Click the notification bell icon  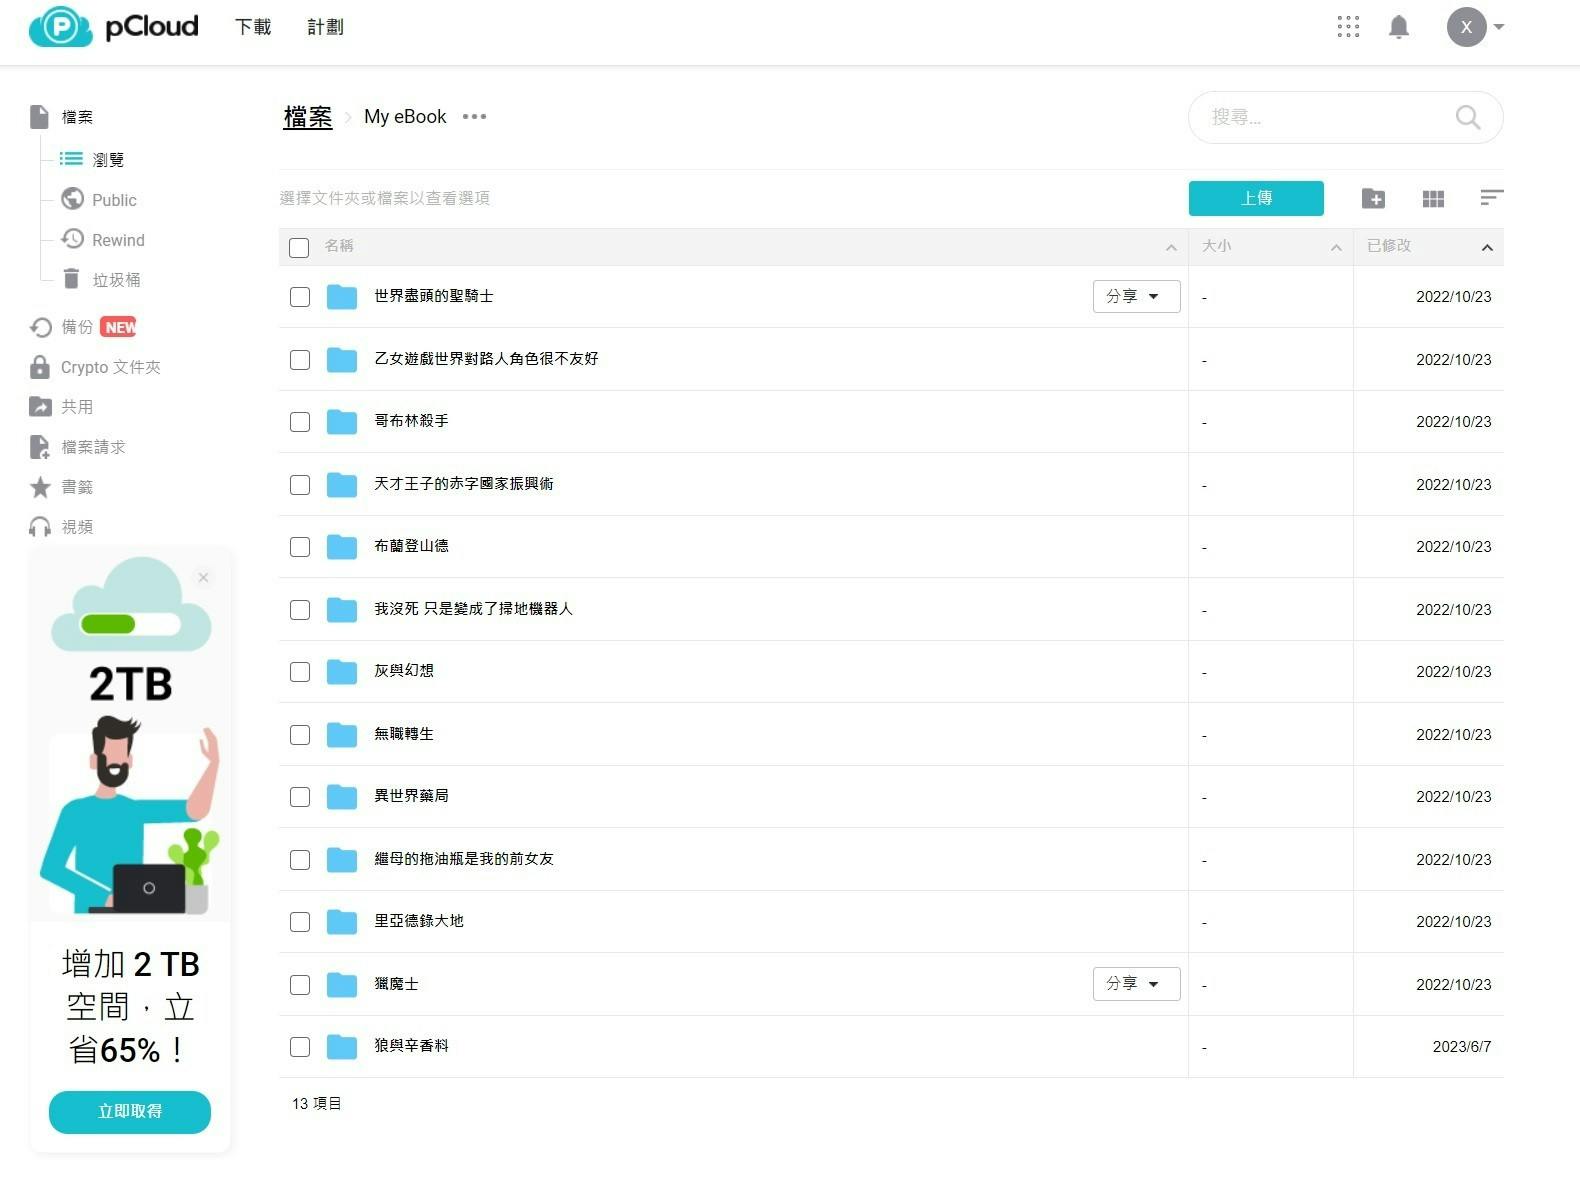click(x=1398, y=27)
